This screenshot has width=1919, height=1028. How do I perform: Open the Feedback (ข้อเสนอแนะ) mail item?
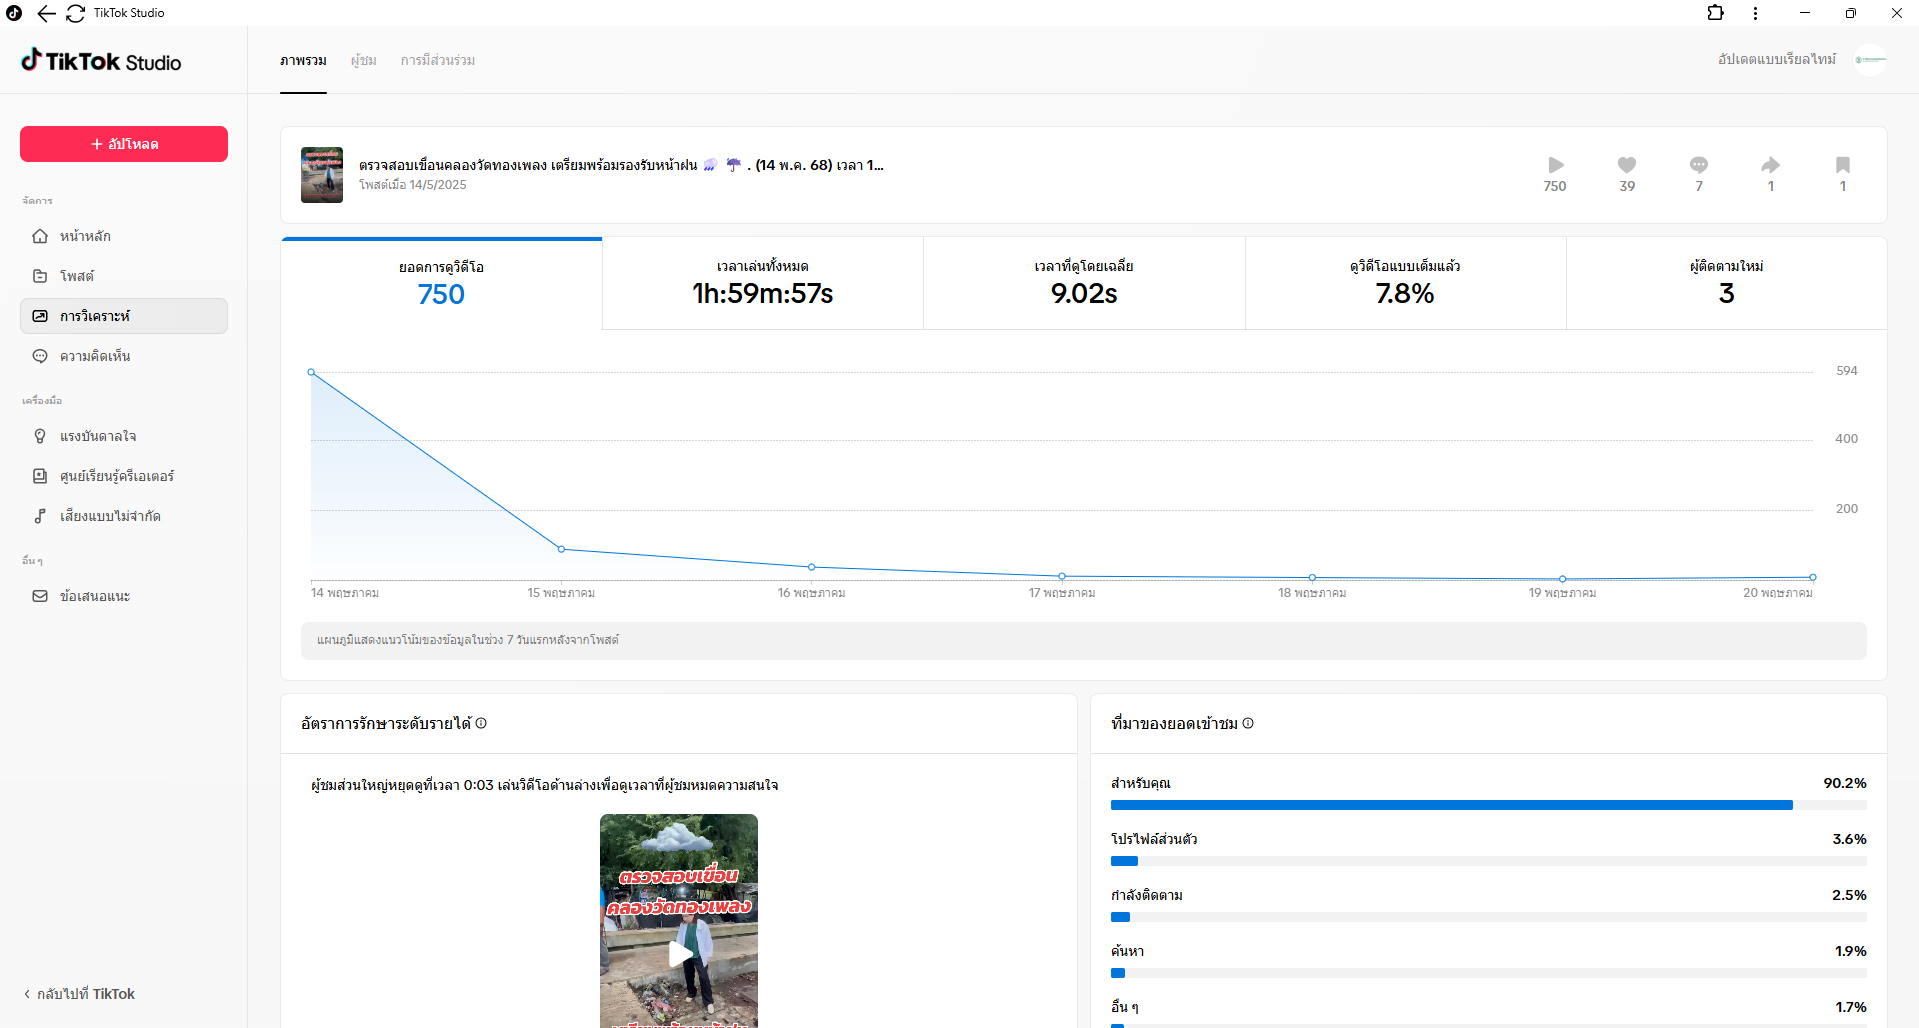point(124,596)
